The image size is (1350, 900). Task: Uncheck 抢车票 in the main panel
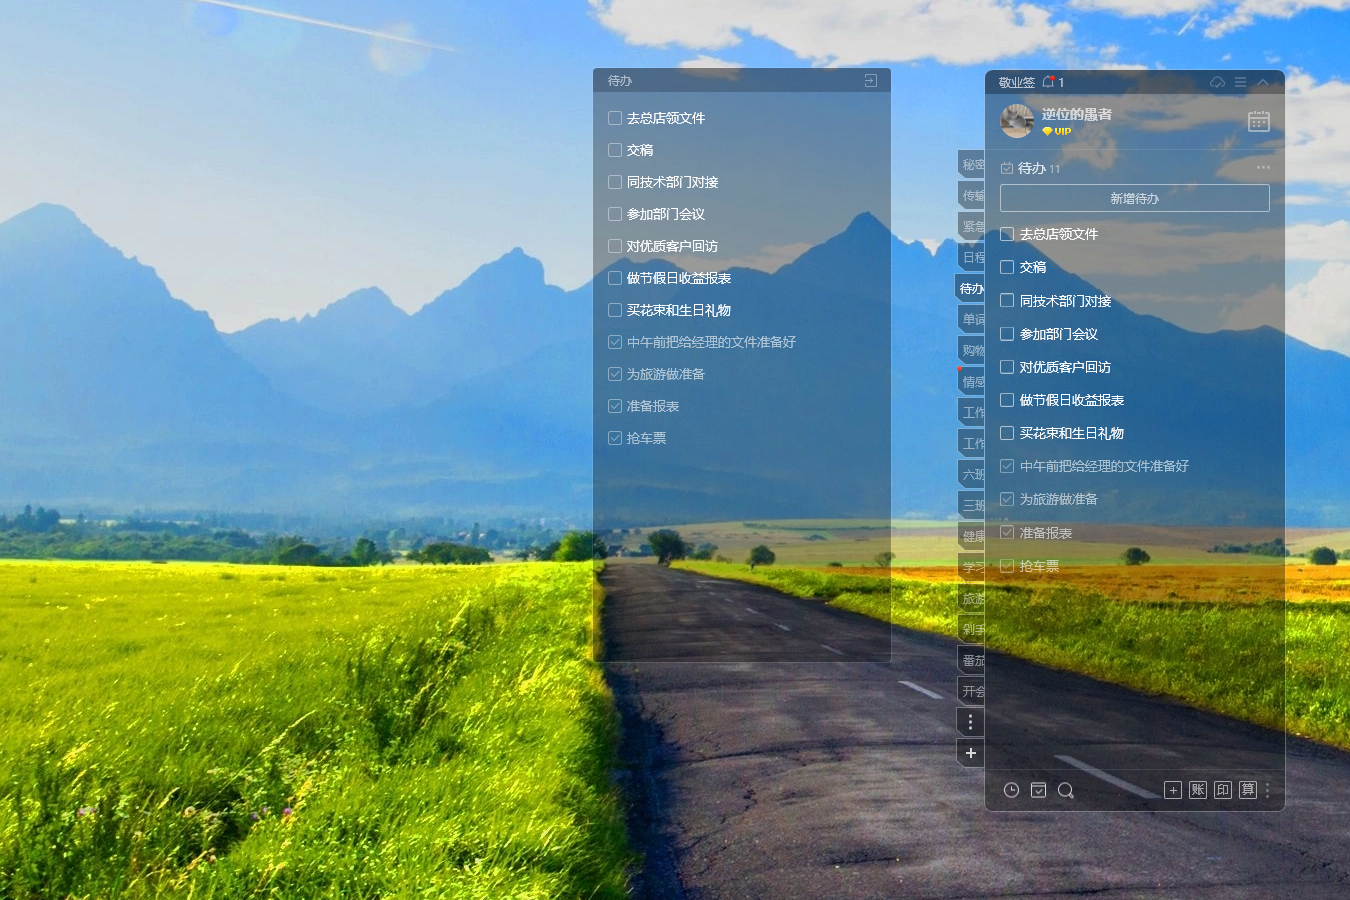click(x=1007, y=566)
